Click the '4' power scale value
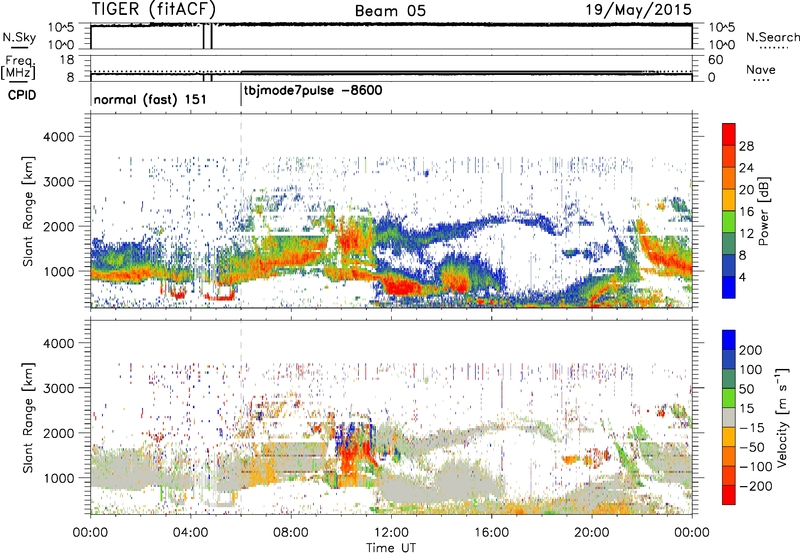The width and height of the screenshot is (800, 554). [x=742, y=277]
